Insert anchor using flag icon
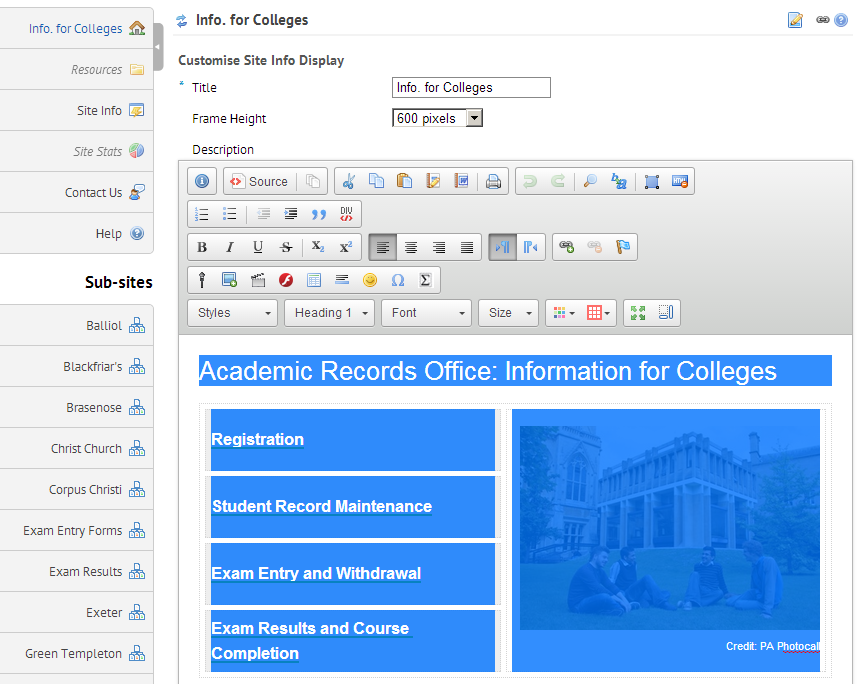The height and width of the screenshot is (684, 863). 623,247
